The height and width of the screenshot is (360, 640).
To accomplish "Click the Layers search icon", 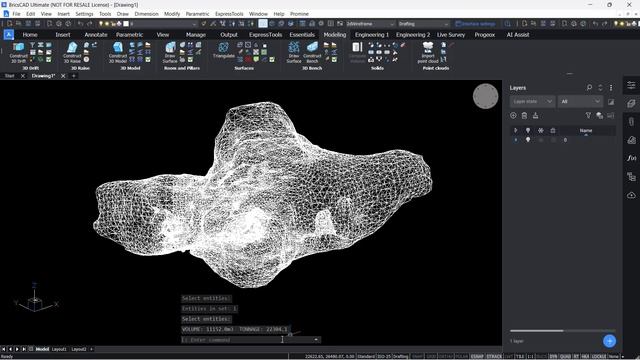I will (589, 88).
